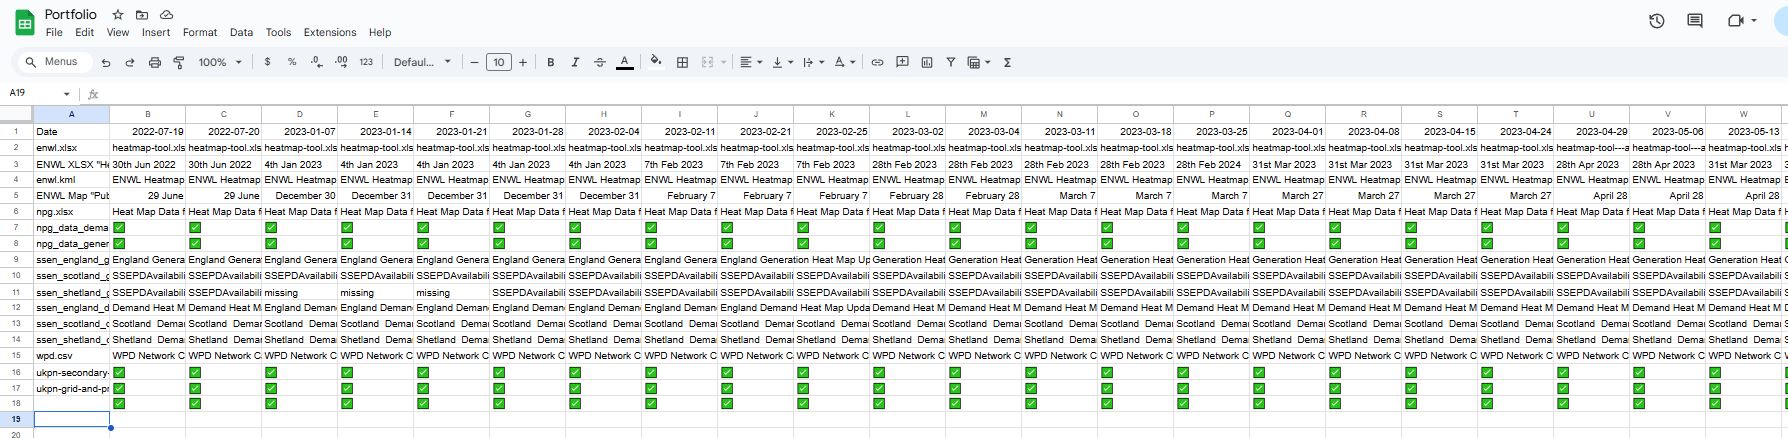Toggle the checkbox in B7 under 2022-07-19

(119, 228)
